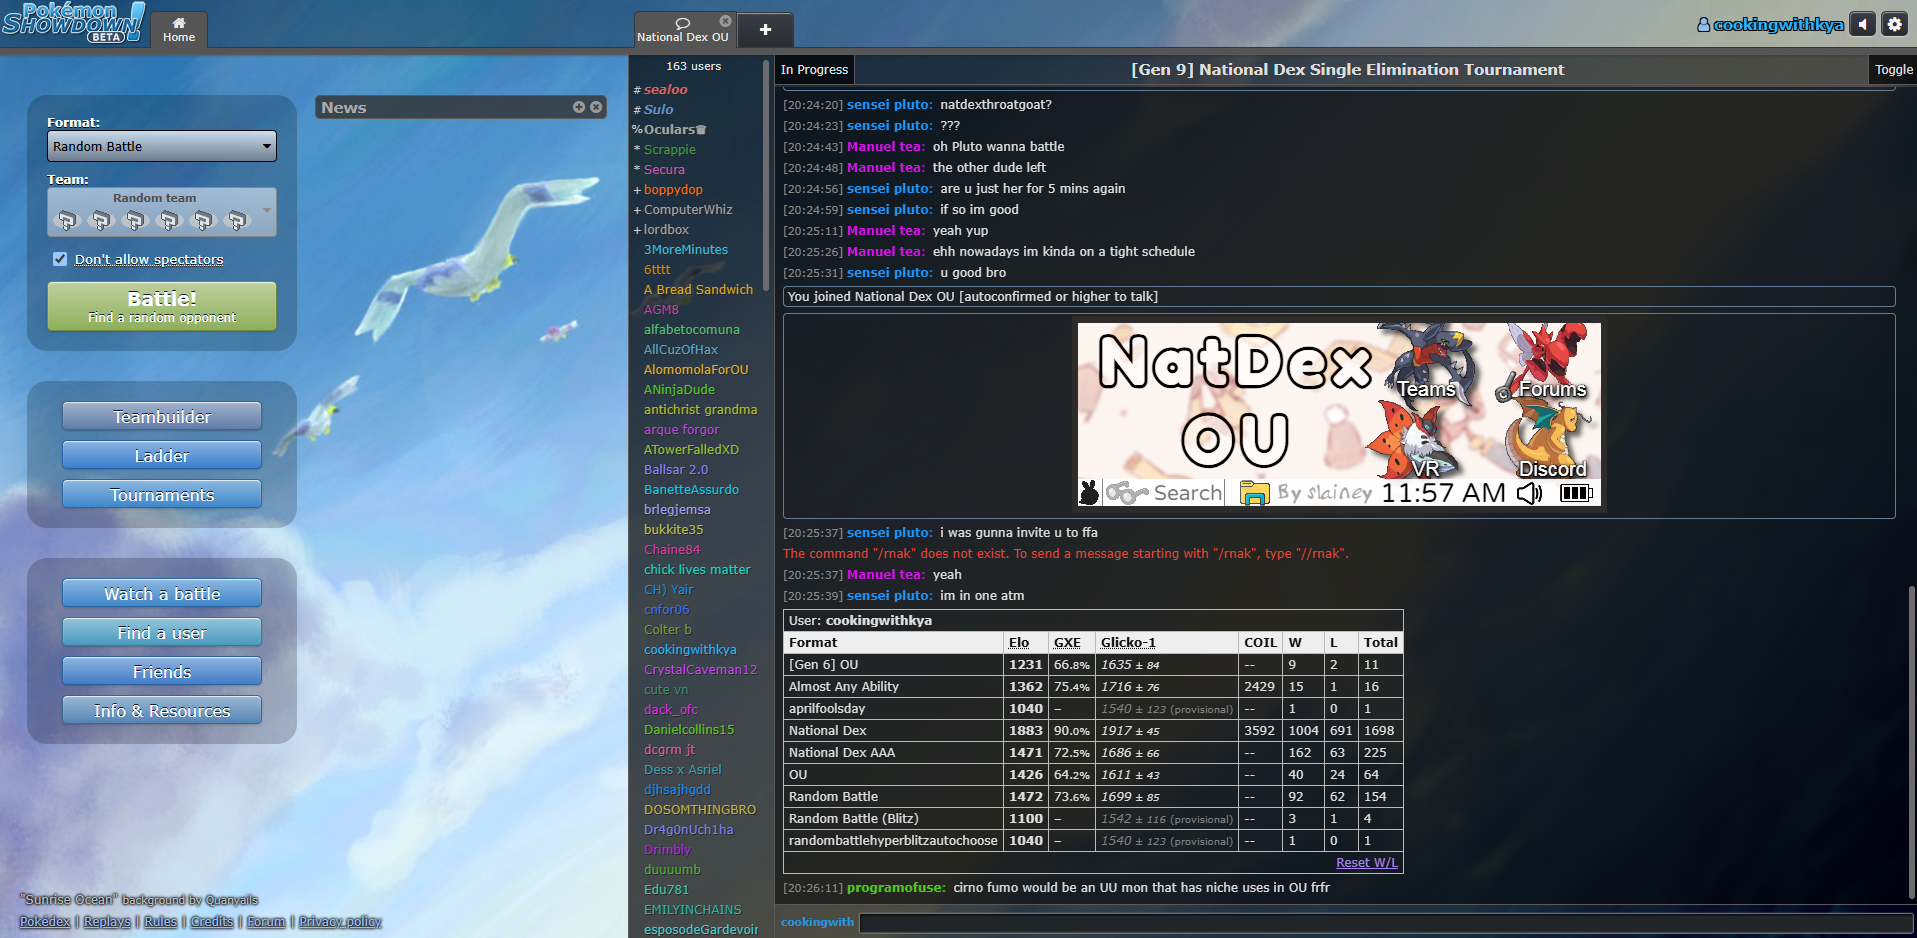This screenshot has width=1917, height=938.
Task: Click the Pokémon Showdown logo
Action: tap(73, 22)
